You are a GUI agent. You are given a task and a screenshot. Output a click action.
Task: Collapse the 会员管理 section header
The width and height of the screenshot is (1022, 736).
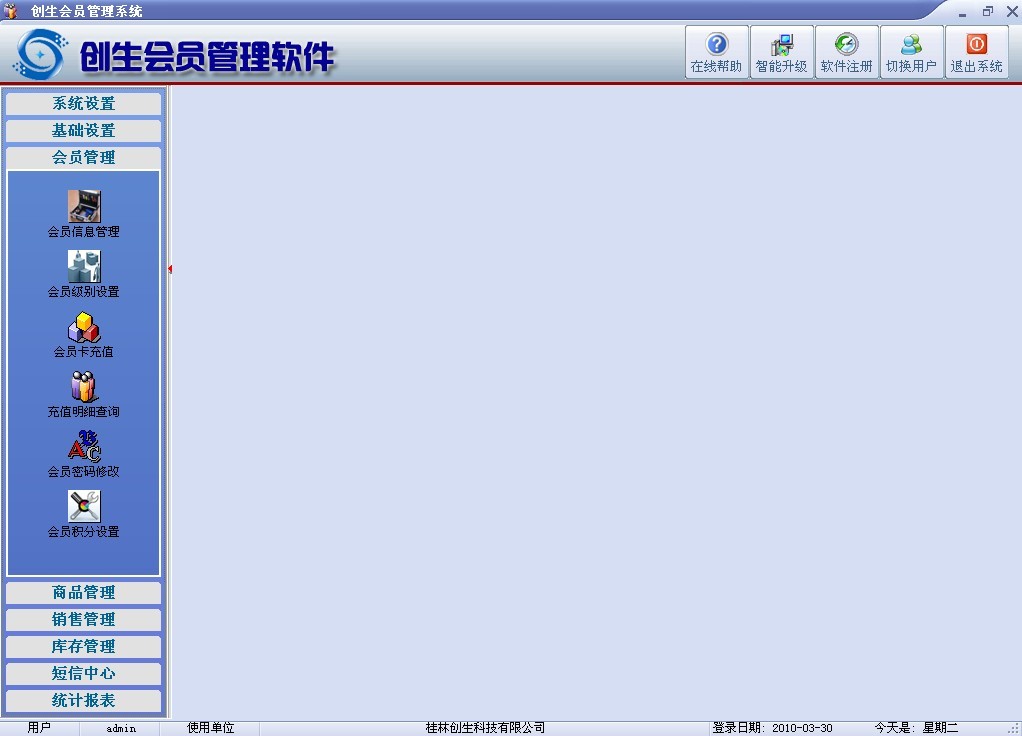coord(84,157)
